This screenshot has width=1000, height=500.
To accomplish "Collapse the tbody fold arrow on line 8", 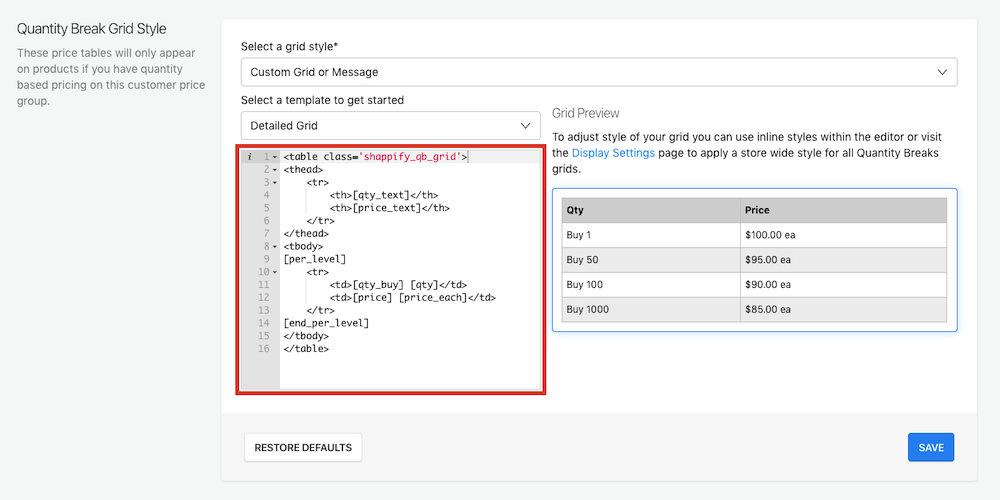I will (274, 246).
